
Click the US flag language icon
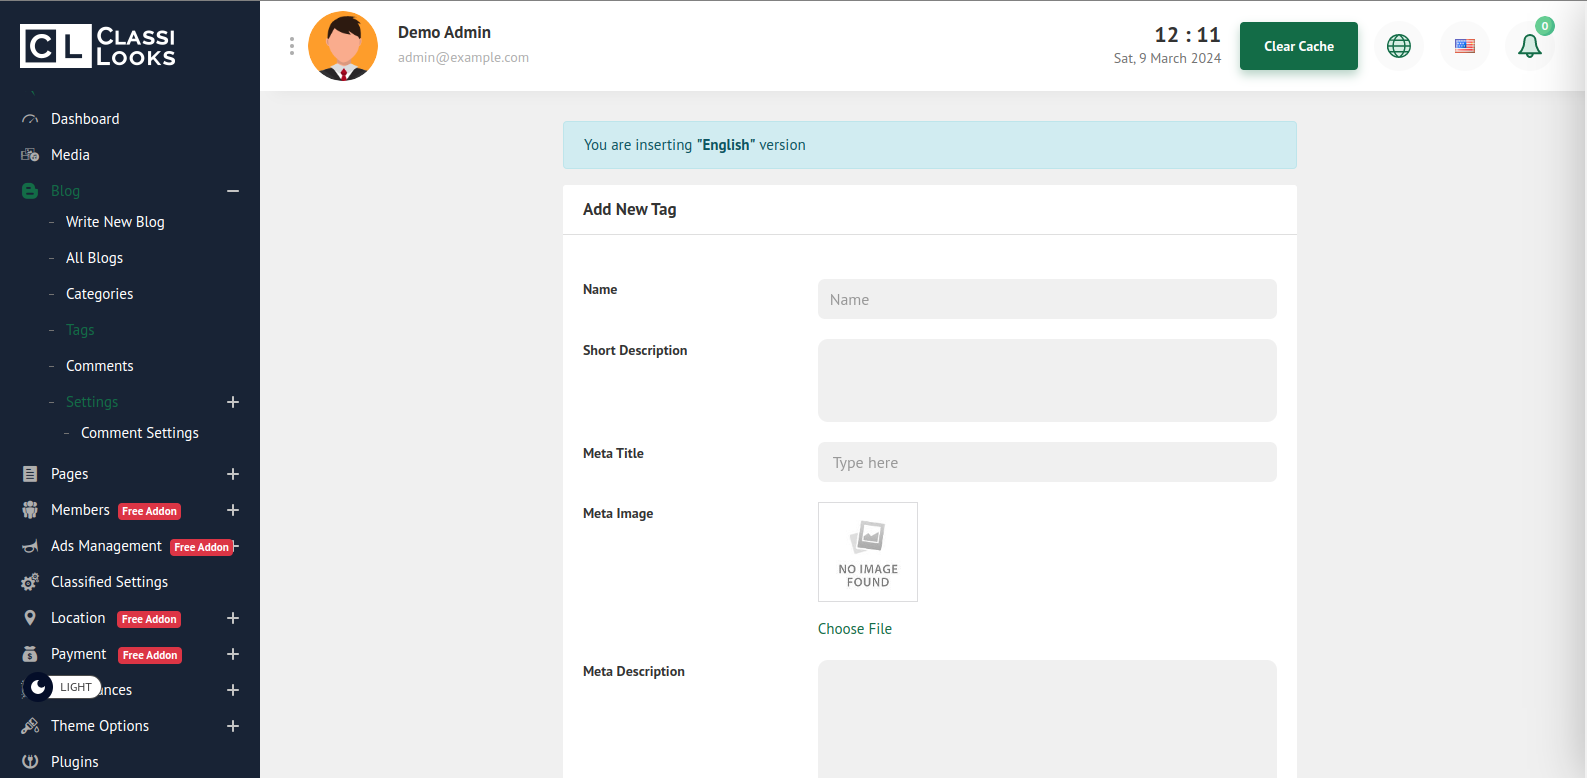coord(1464,46)
